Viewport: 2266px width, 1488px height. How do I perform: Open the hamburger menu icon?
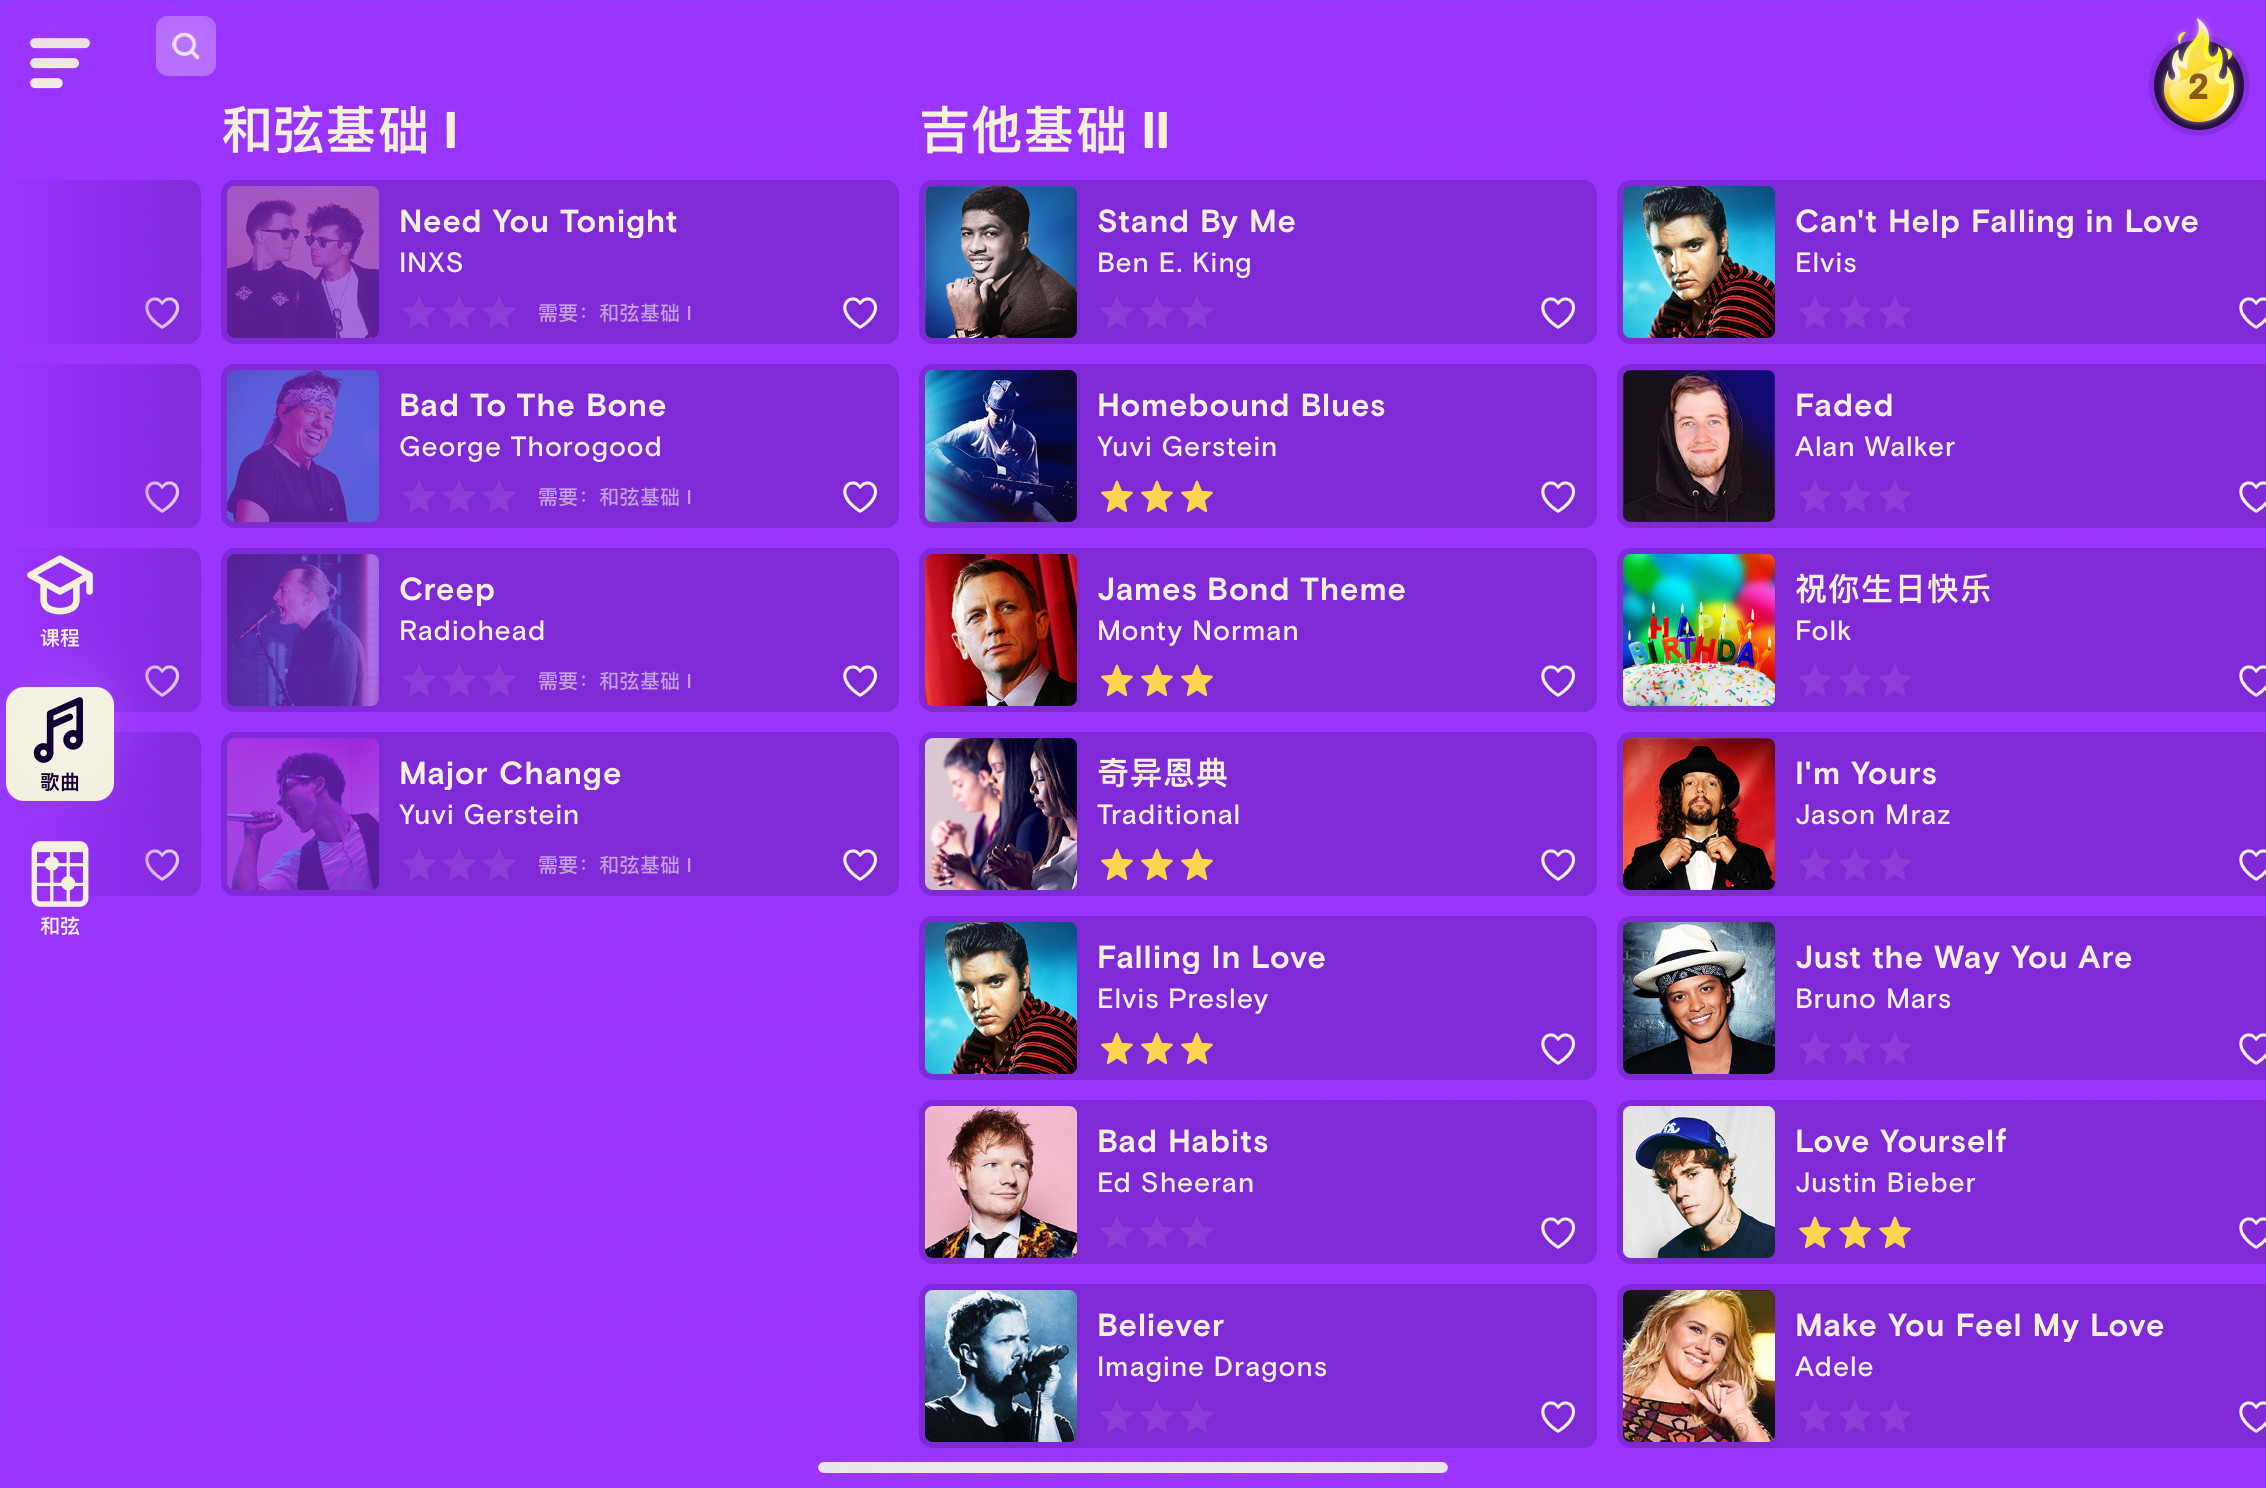coord(60,63)
